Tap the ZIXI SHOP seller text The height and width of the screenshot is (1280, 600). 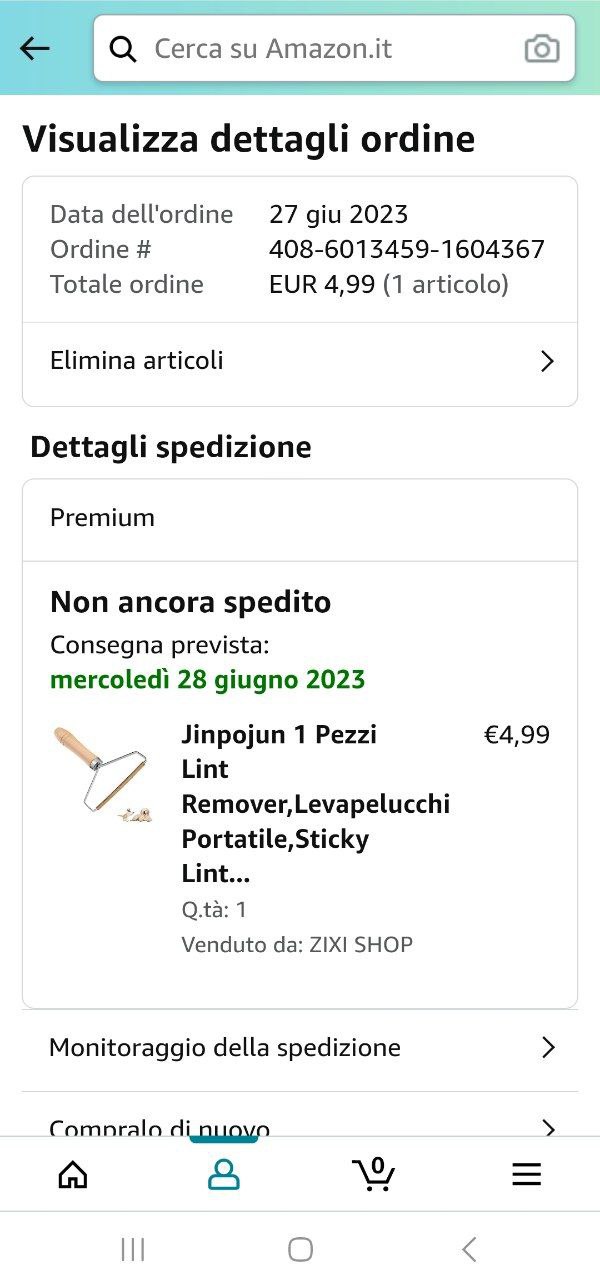pos(354,944)
